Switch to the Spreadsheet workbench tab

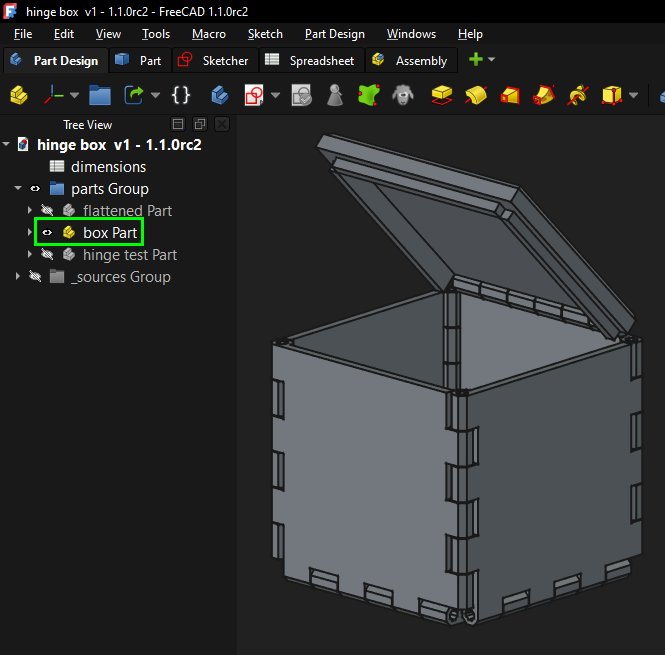click(x=312, y=60)
